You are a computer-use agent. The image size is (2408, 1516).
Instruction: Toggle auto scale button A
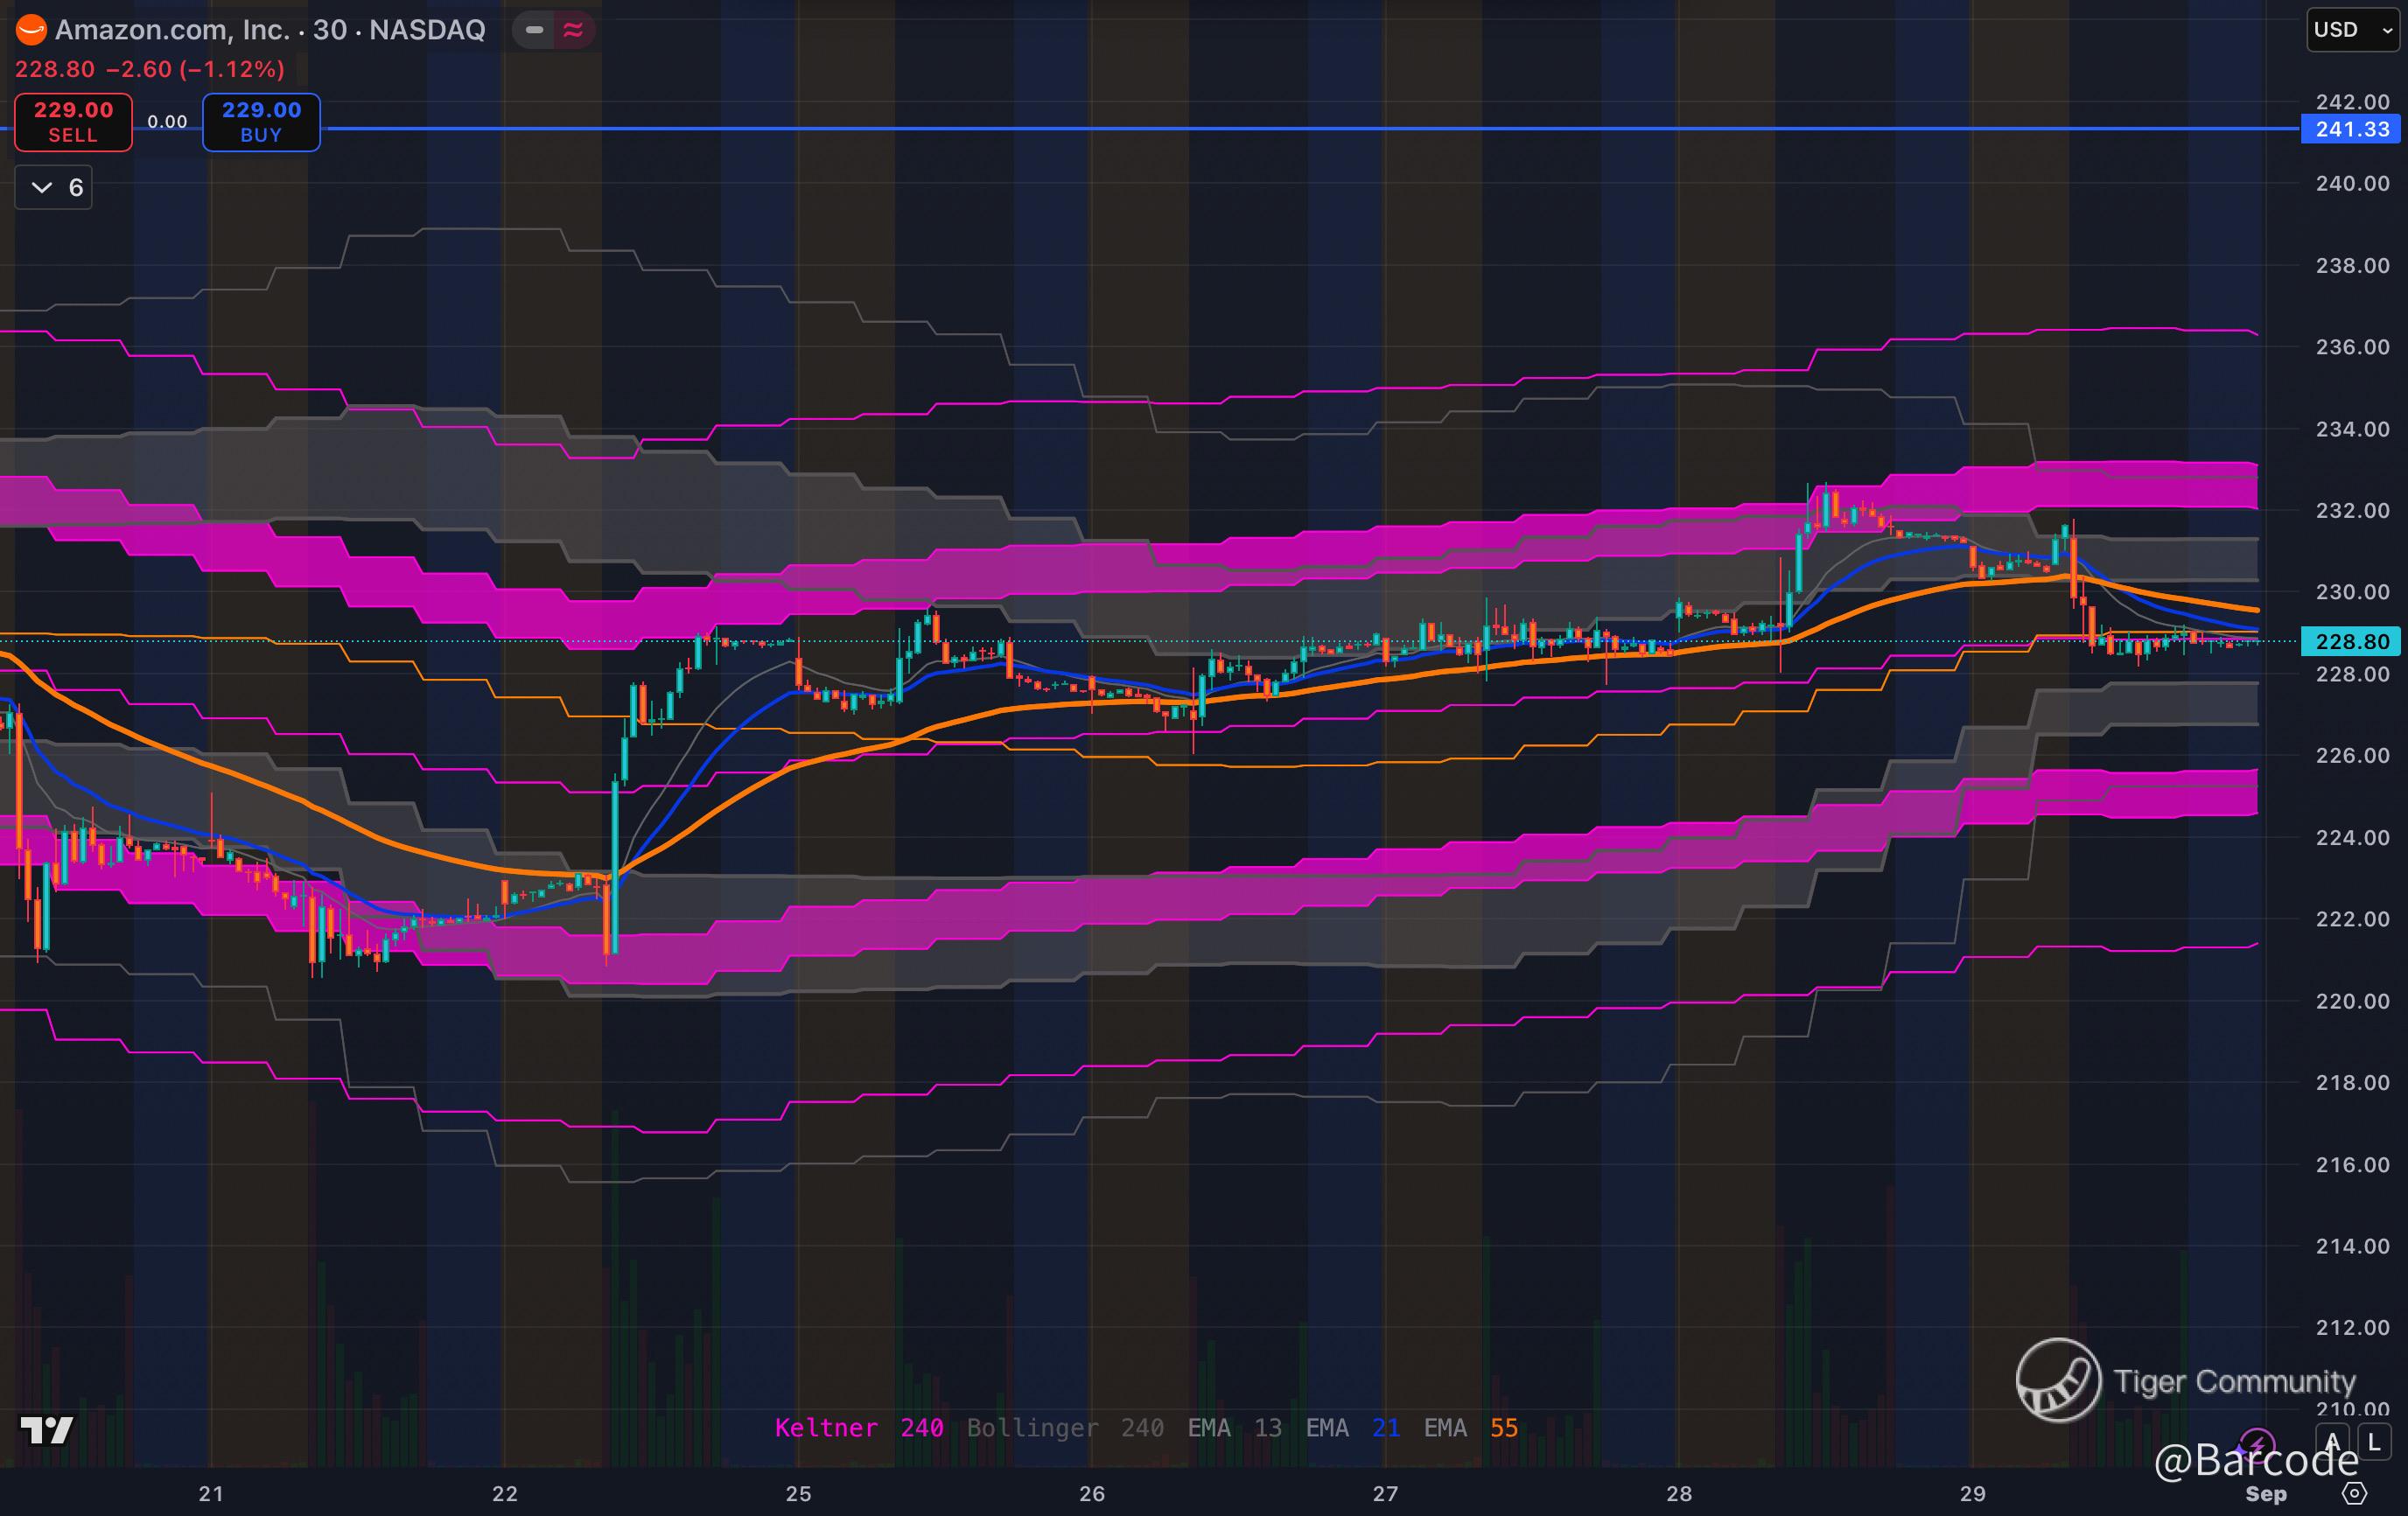[2333, 1442]
